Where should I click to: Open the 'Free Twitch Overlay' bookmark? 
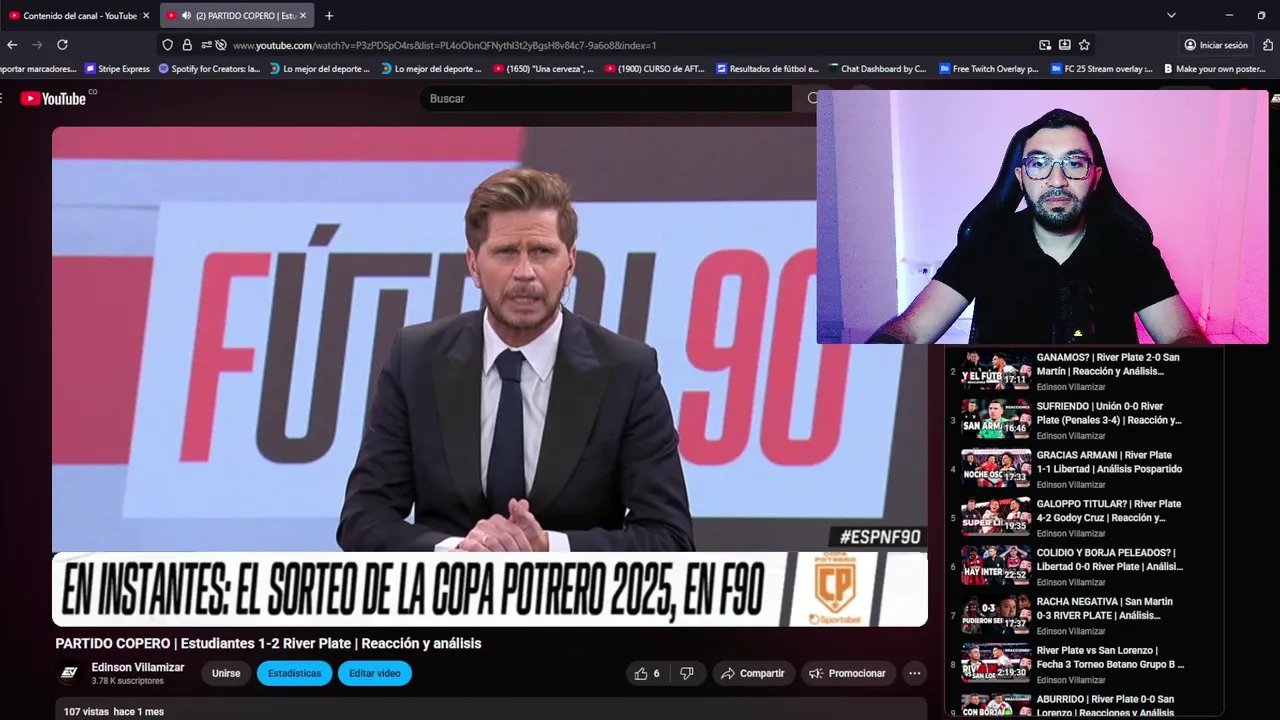pyautogui.click(x=989, y=69)
